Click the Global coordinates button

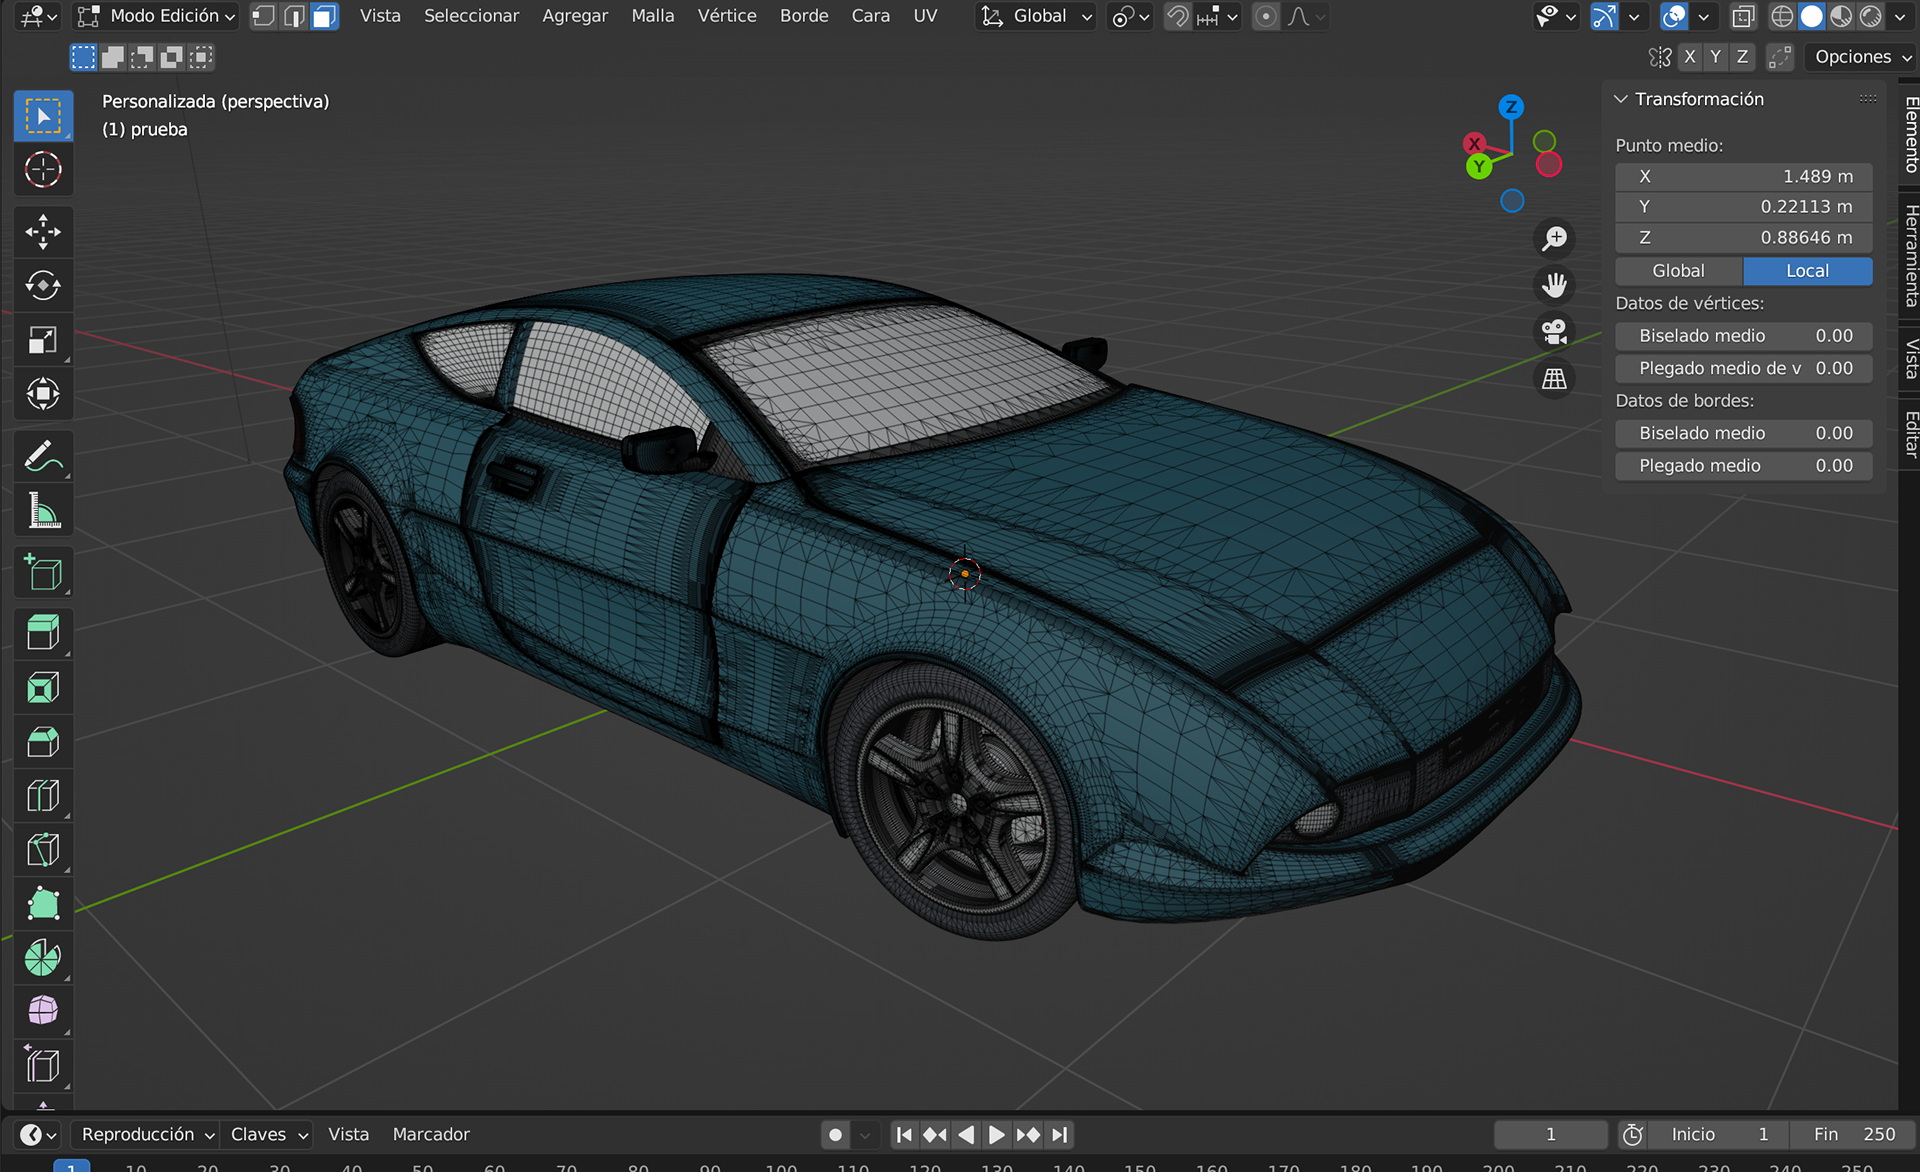1678,271
